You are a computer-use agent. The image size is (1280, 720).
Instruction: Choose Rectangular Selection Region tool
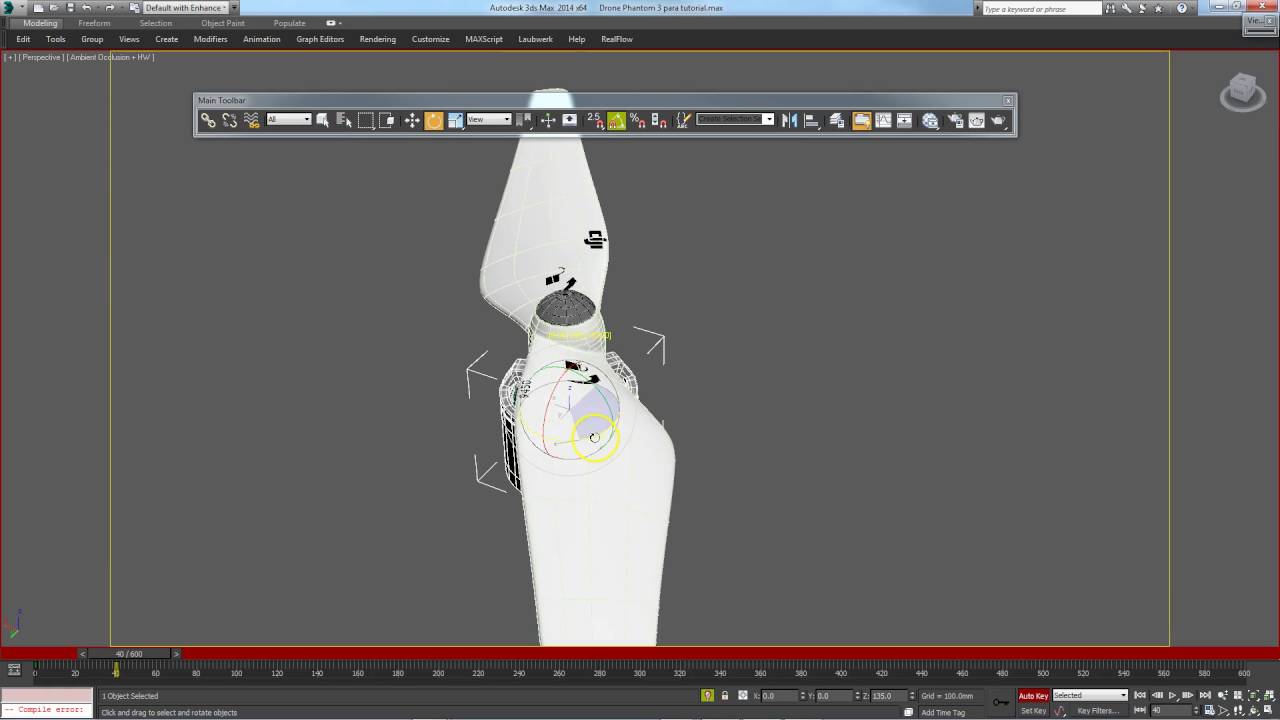click(366, 120)
